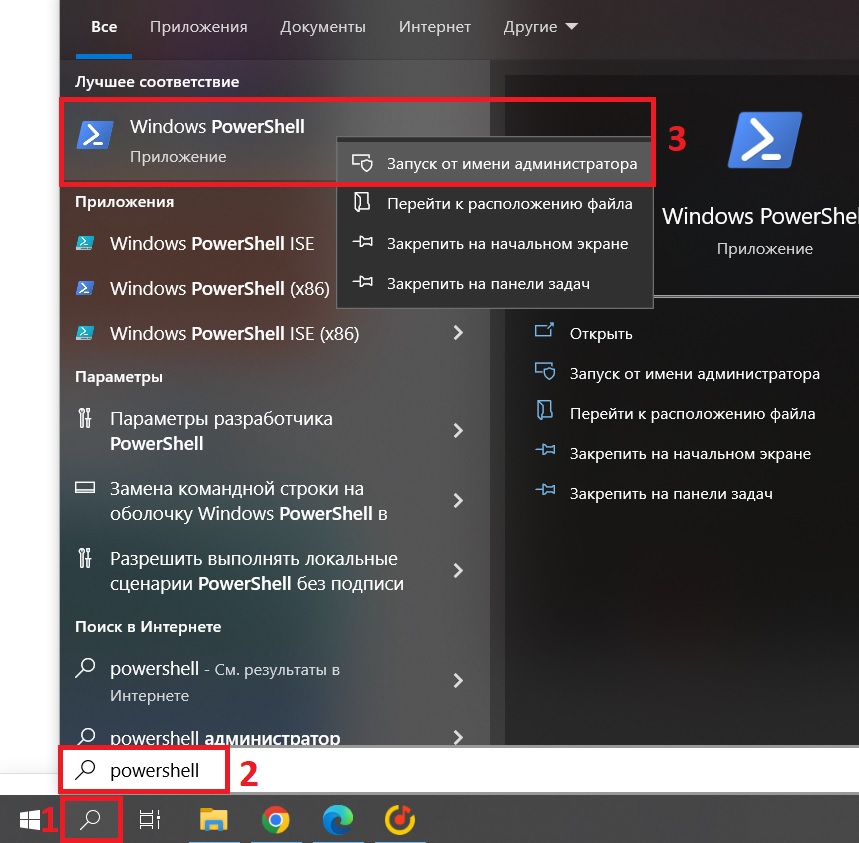Expand arrow for Windows PowerShell ISE (x86)
Screen dimensions: 859x843
[458, 332]
